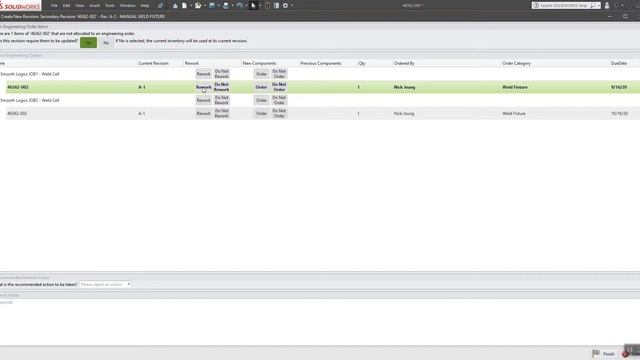Expand the Print dropdown arrow

click(x=232, y=6)
